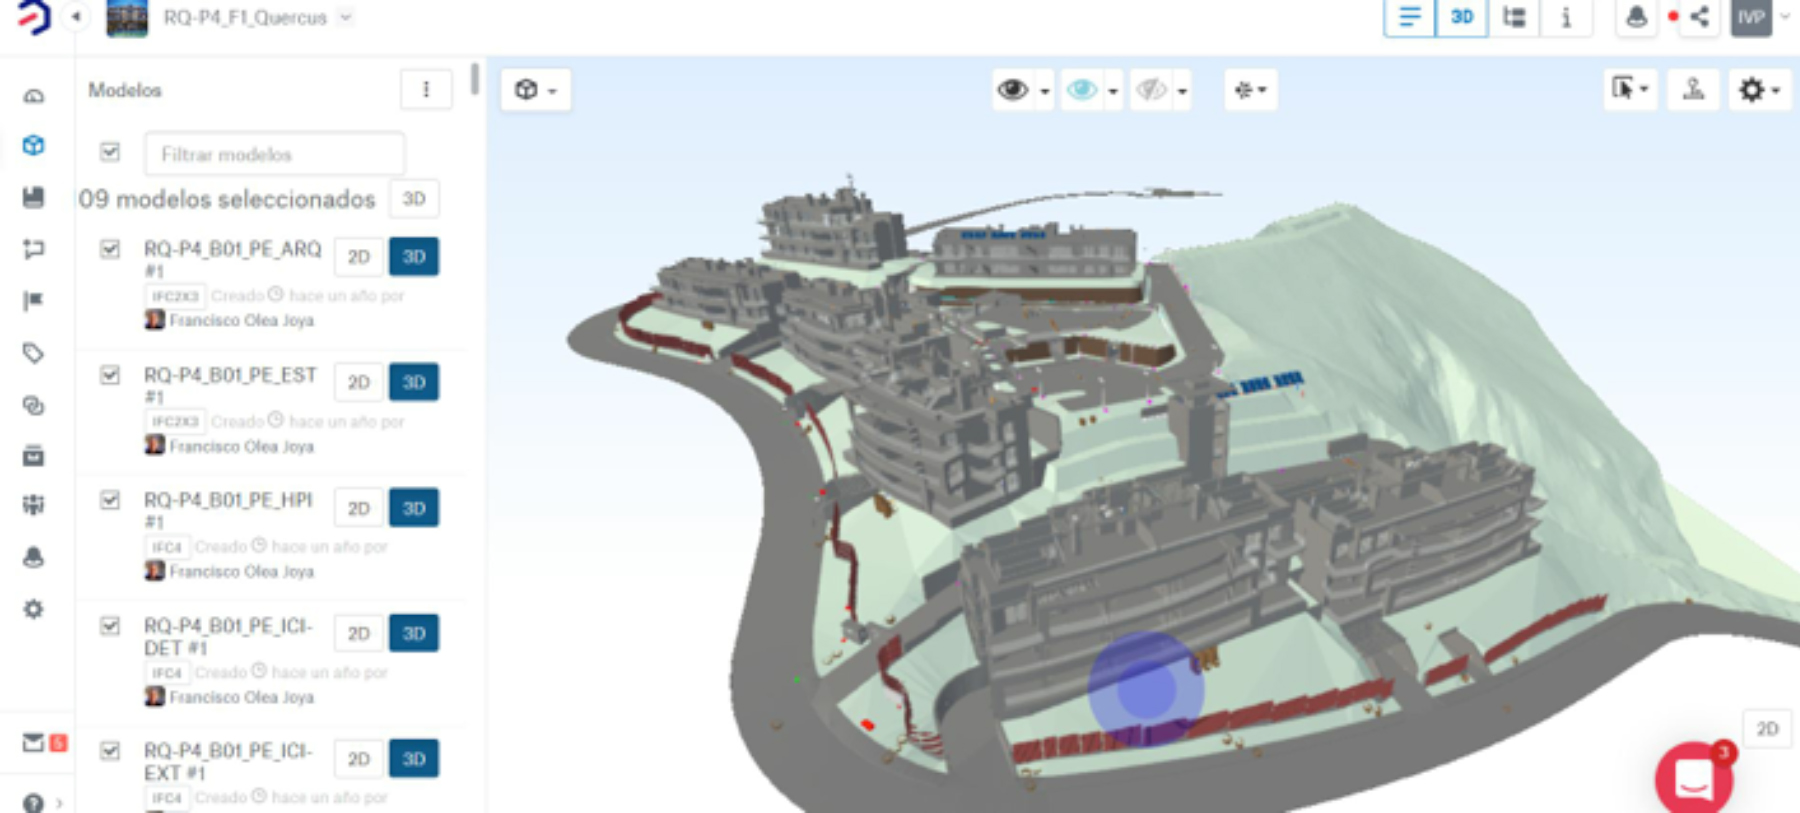Open RQ-P4_B01_PE_ICI-EXT in 3D

[414, 759]
